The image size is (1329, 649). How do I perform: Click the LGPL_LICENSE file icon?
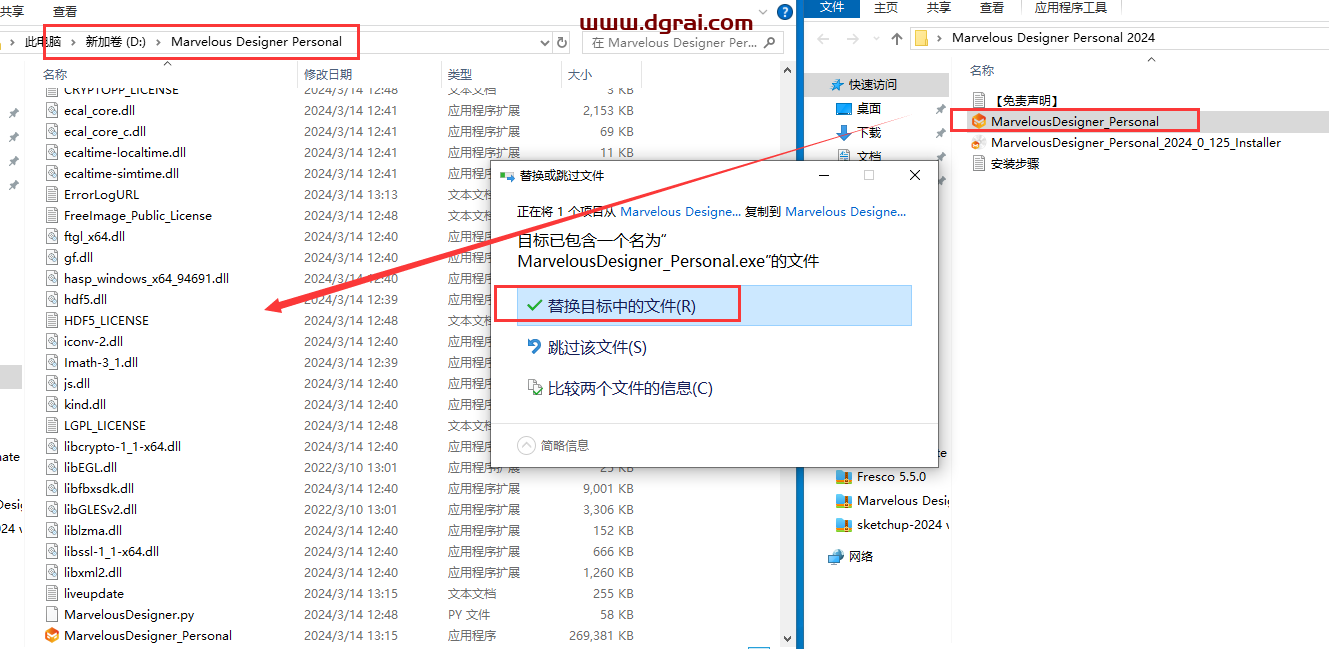(x=52, y=426)
